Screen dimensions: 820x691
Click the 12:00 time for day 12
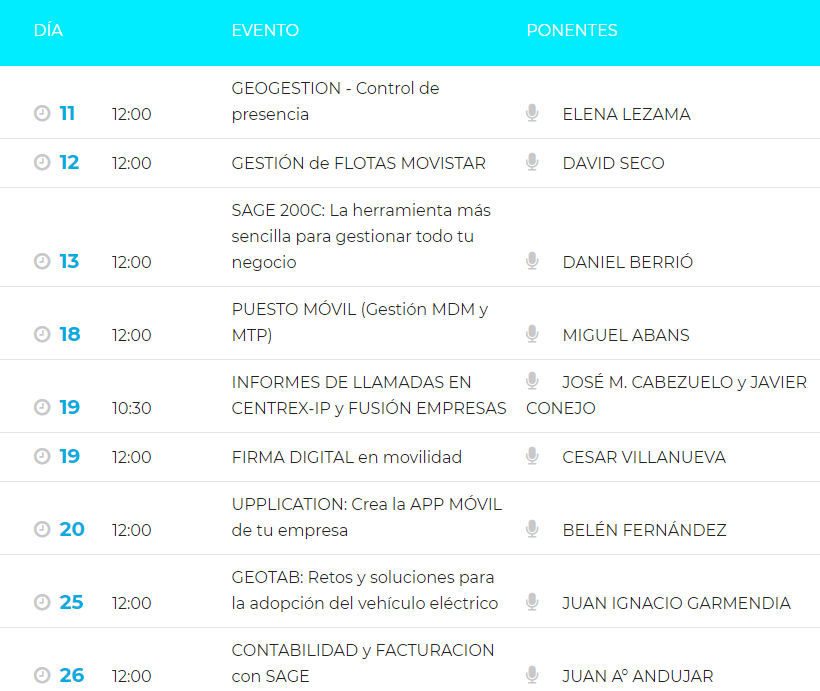point(130,162)
